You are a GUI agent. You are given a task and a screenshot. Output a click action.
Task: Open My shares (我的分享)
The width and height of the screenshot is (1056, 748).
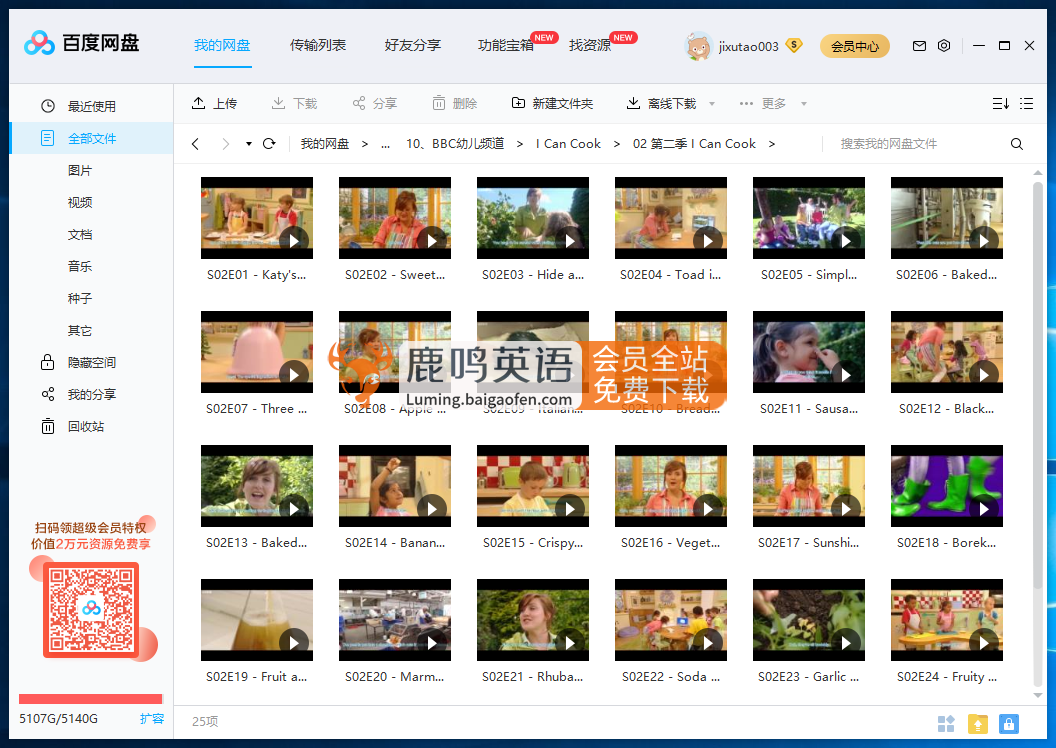(92, 395)
